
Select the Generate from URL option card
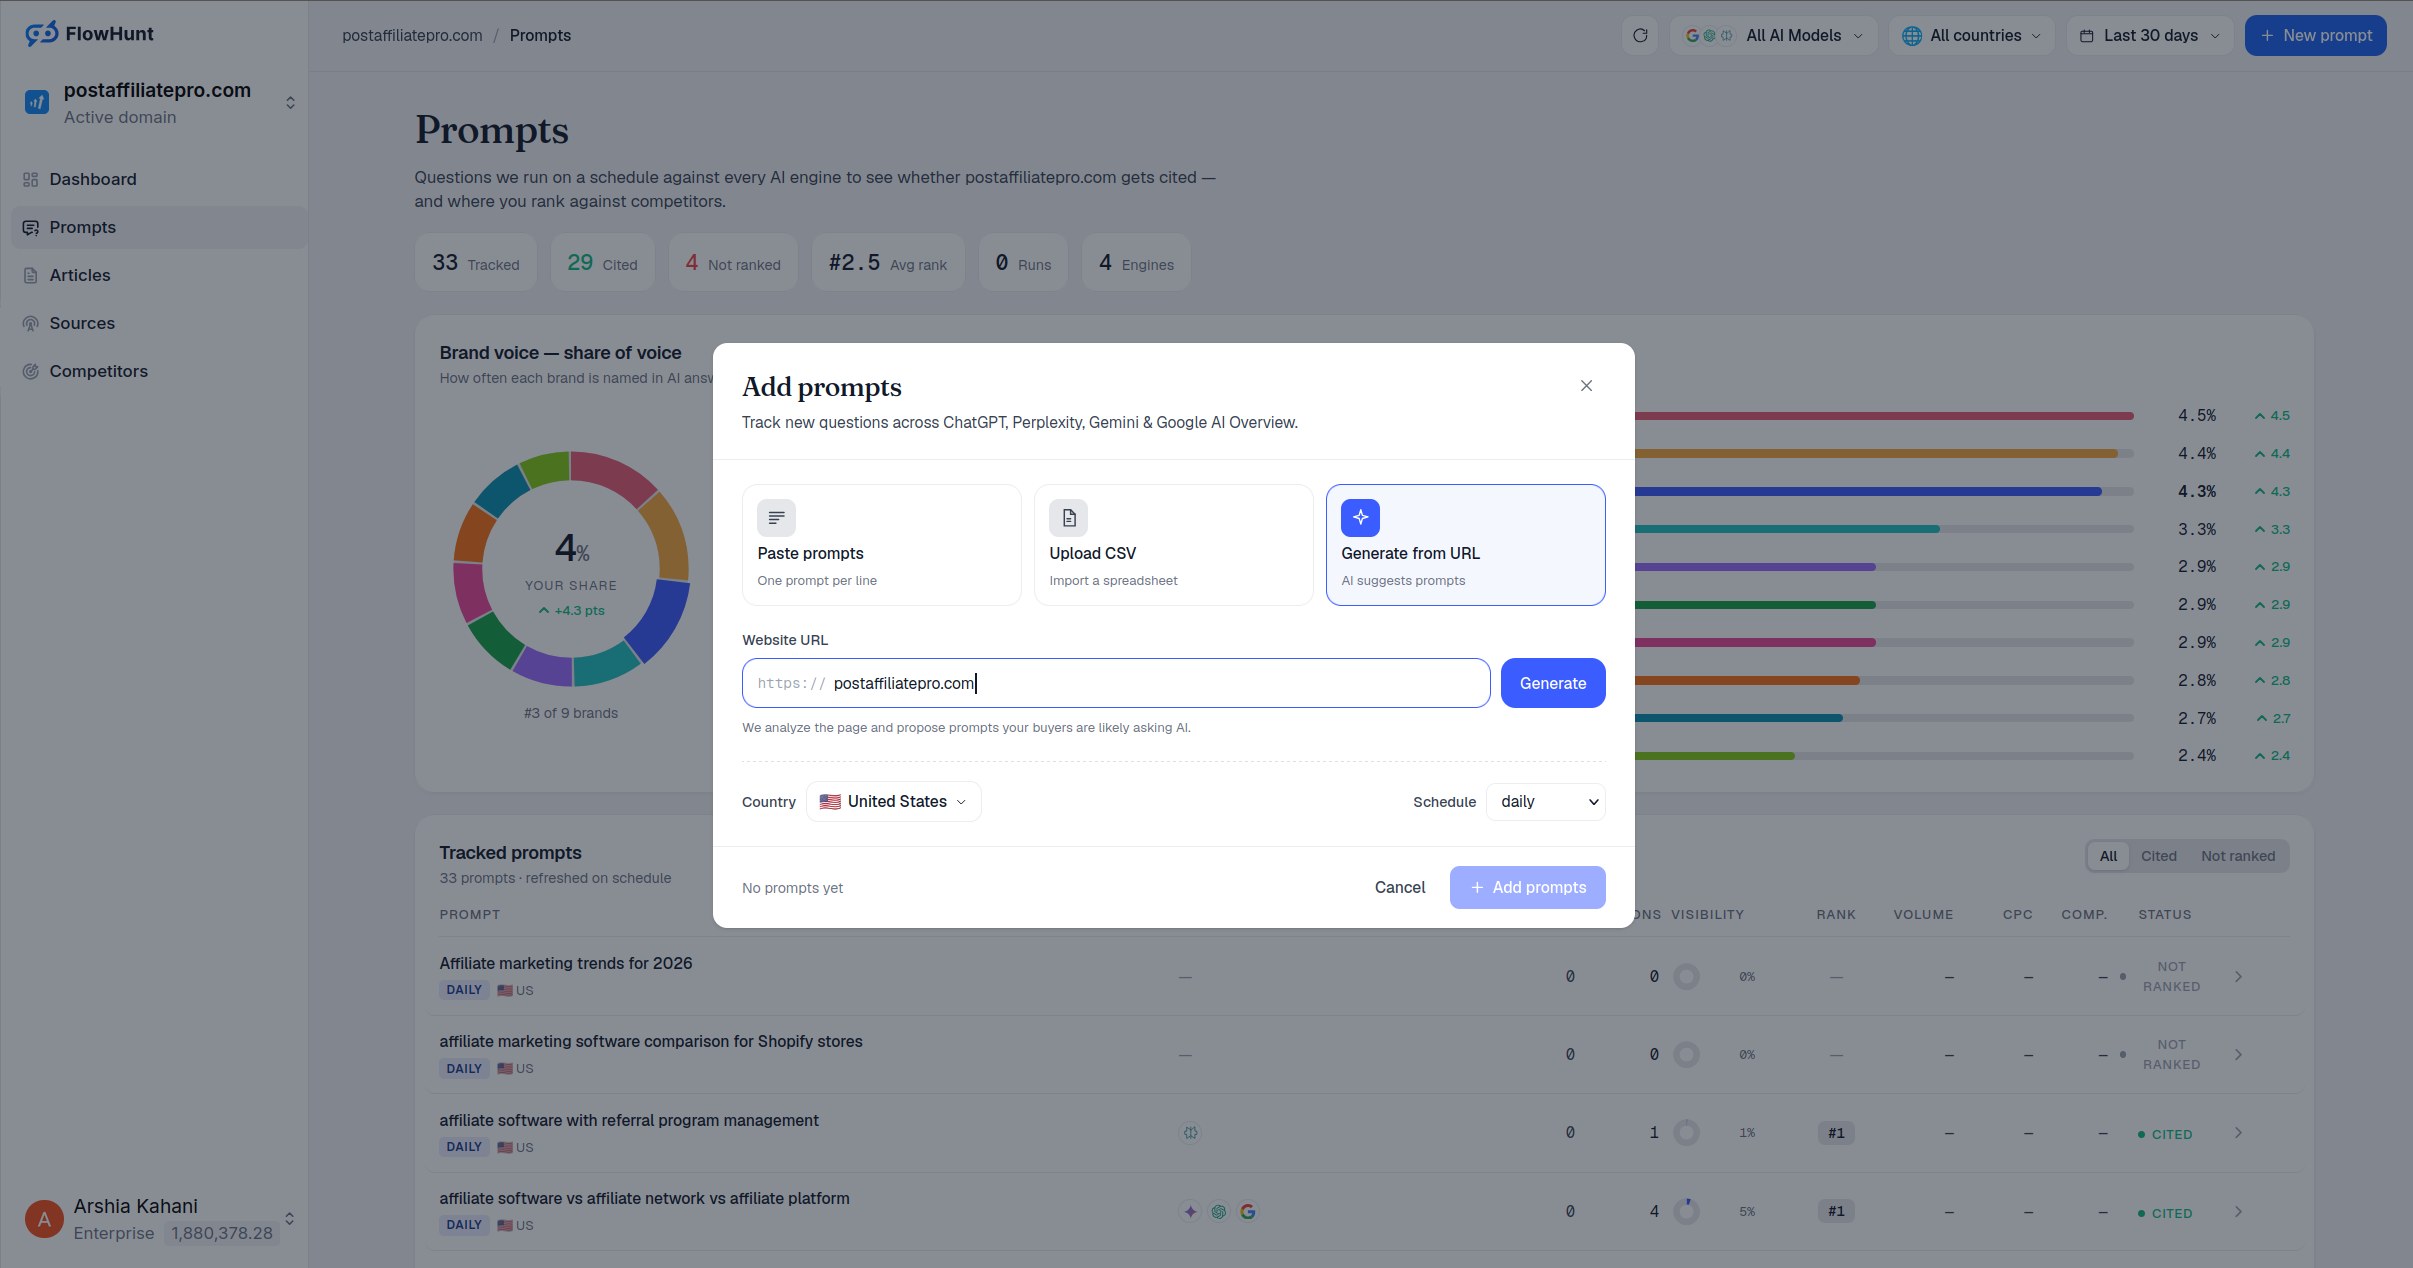1465,545
